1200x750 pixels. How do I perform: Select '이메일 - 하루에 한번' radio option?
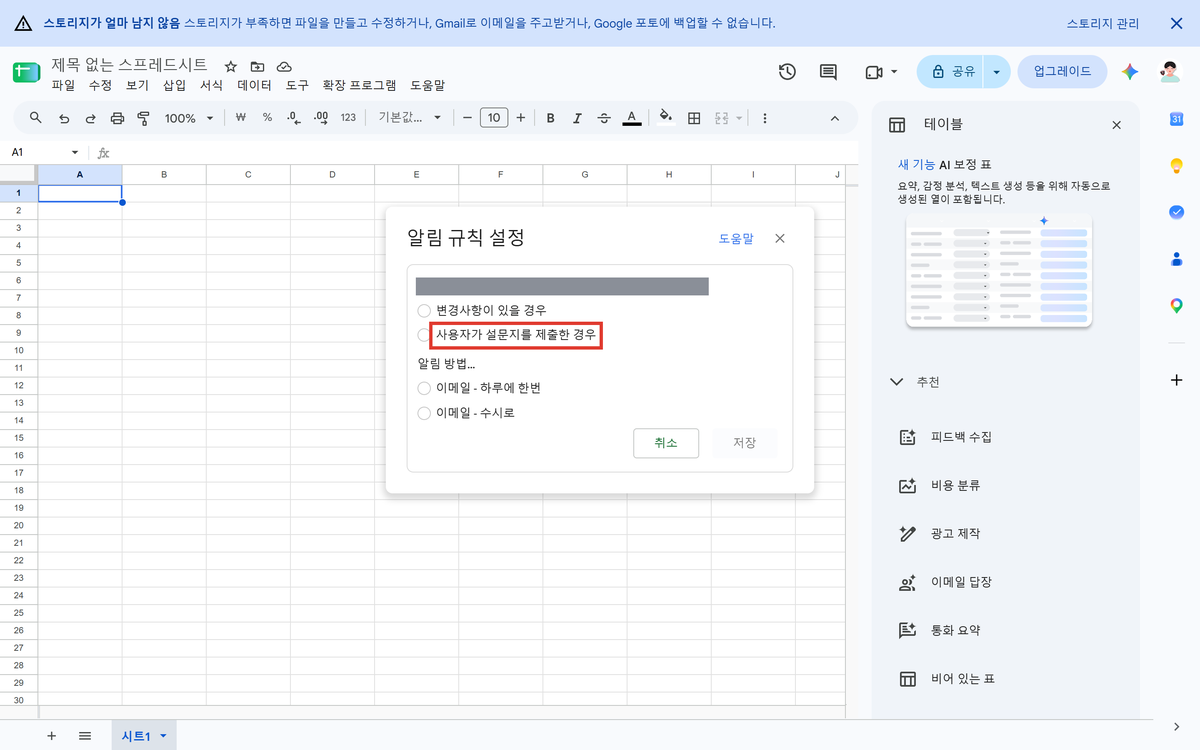424,387
